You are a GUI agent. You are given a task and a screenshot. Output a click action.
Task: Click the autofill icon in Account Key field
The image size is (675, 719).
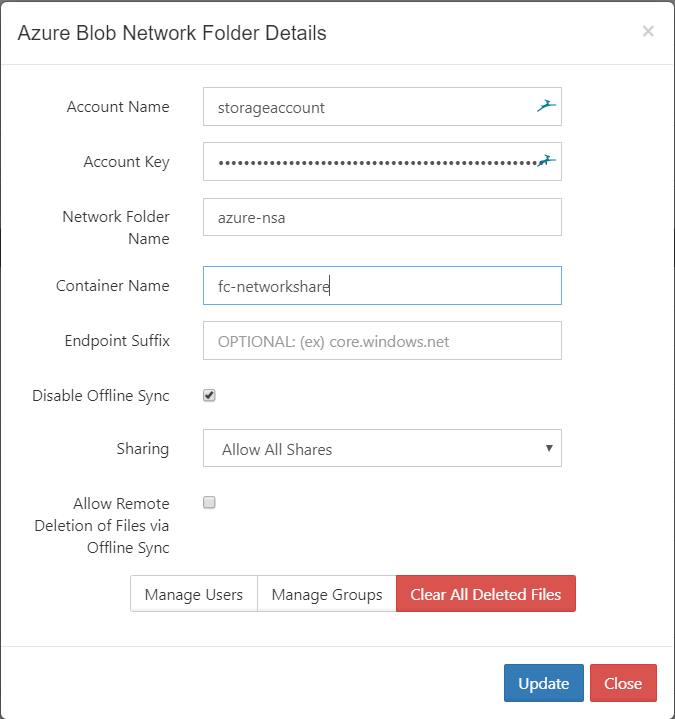tap(546, 160)
